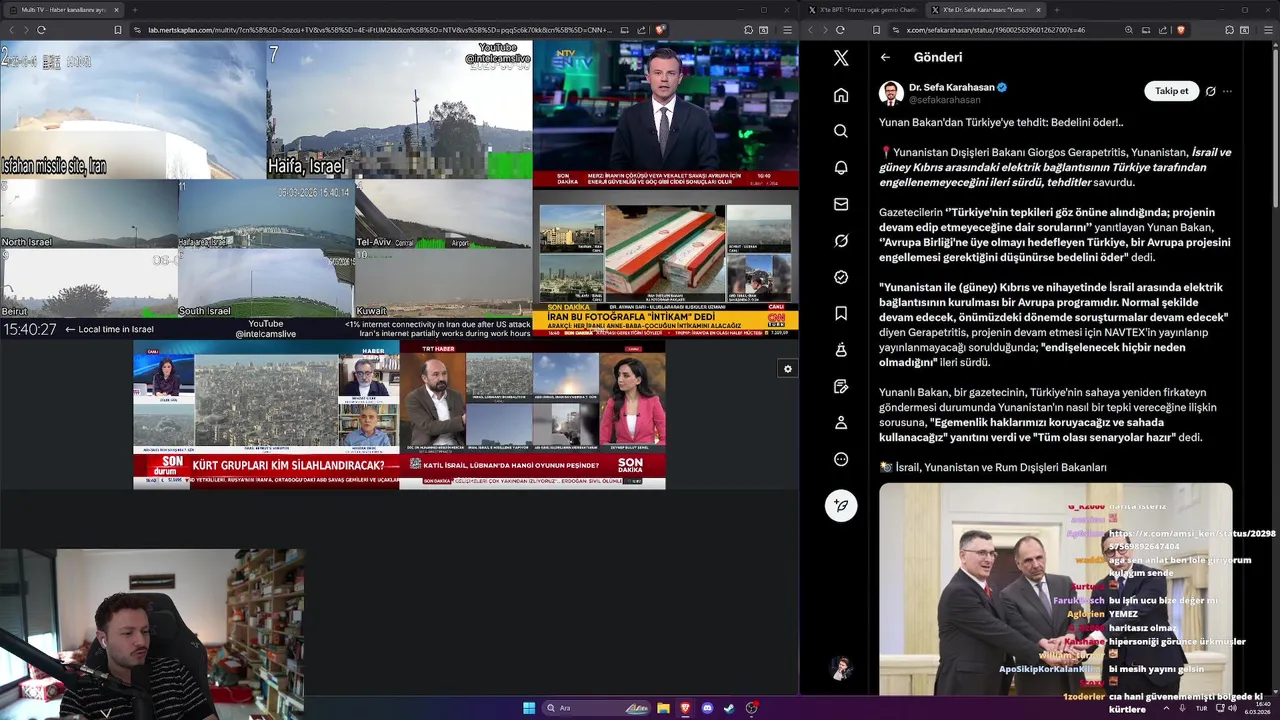Open File Explorer from taskbar
This screenshot has width=1280, height=720.
click(x=663, y=708)
